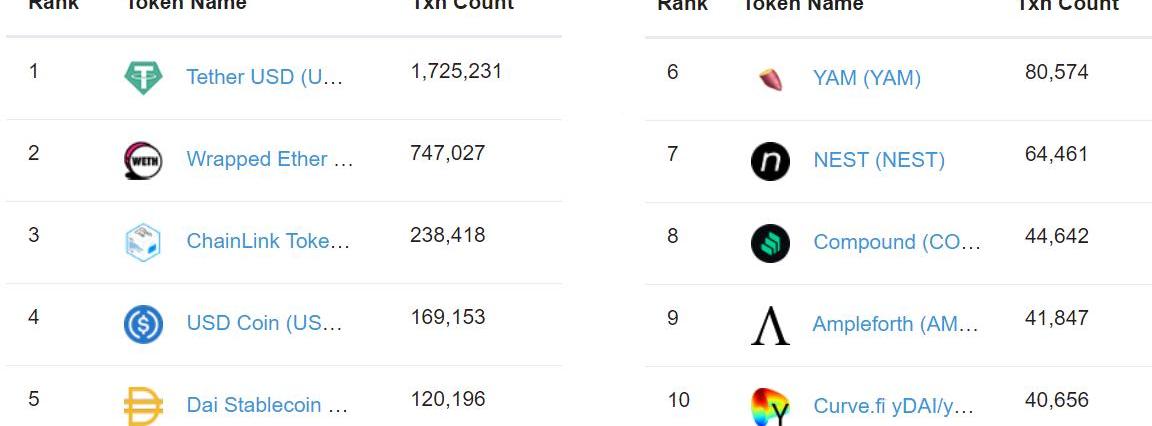Open the Compound token link

pos(897,243)
